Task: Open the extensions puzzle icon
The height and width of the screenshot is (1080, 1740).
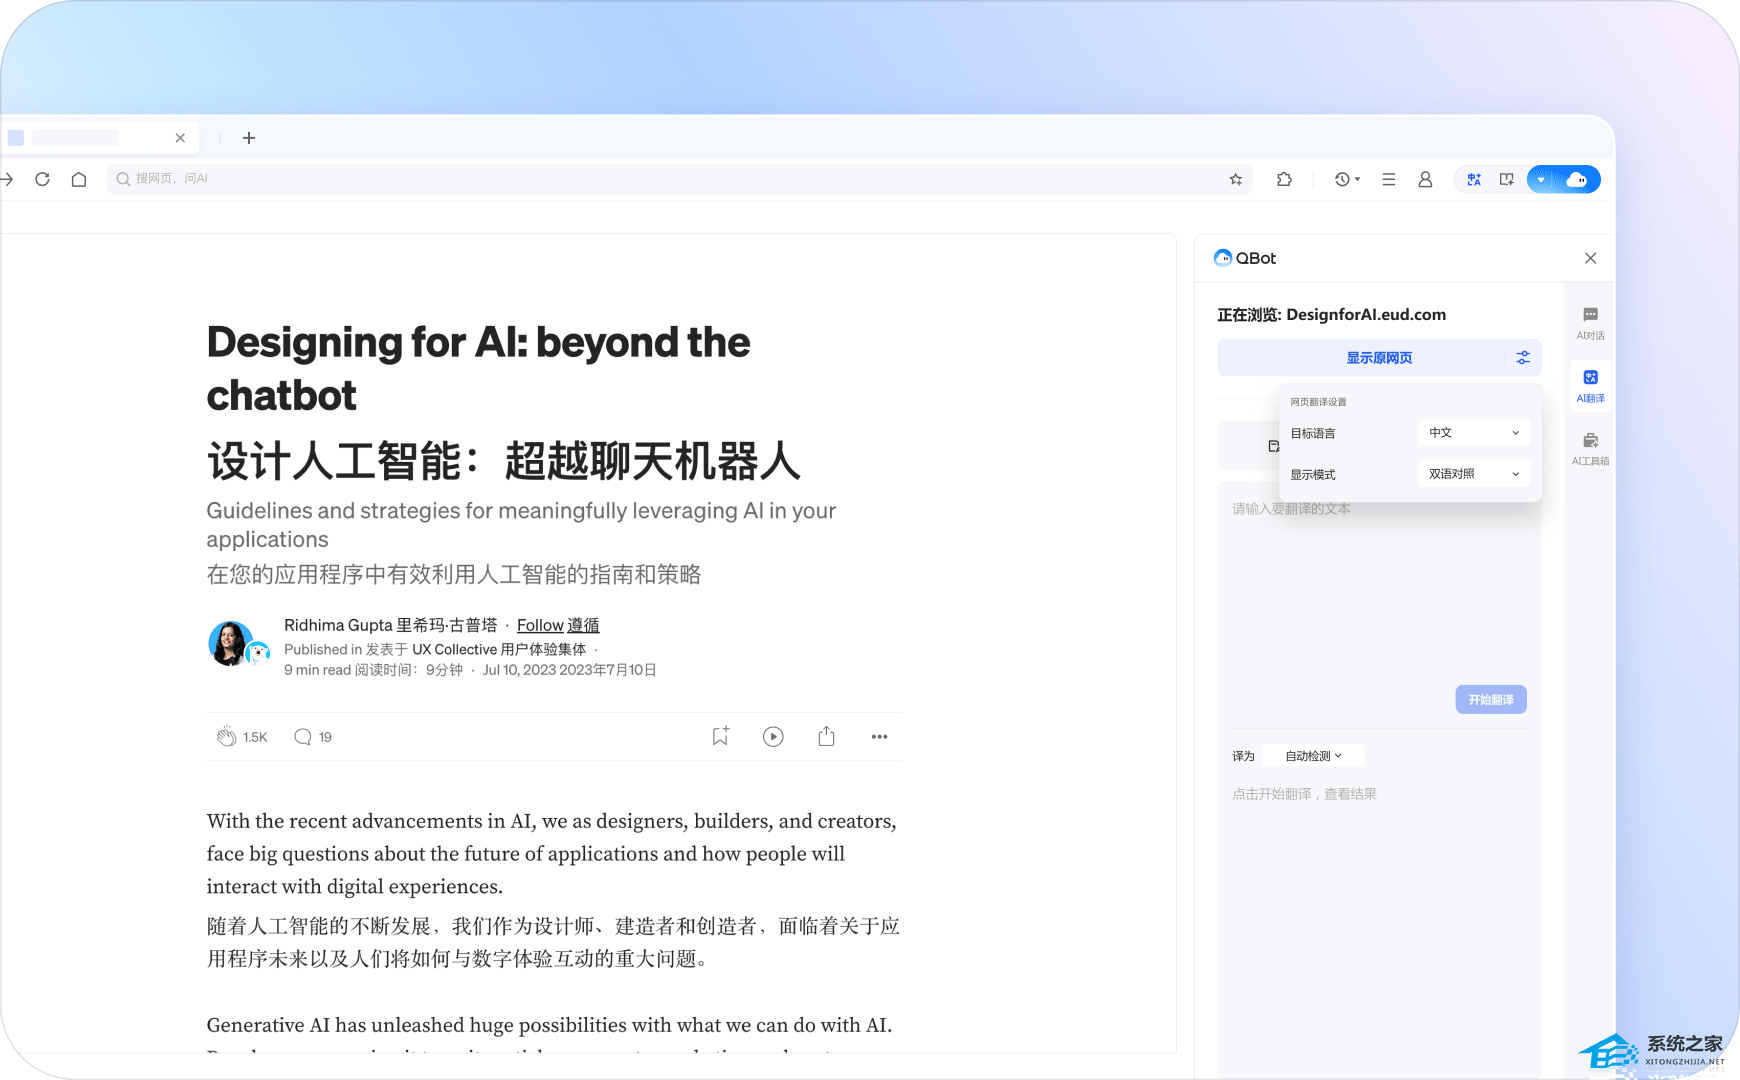Action: 1285,179
